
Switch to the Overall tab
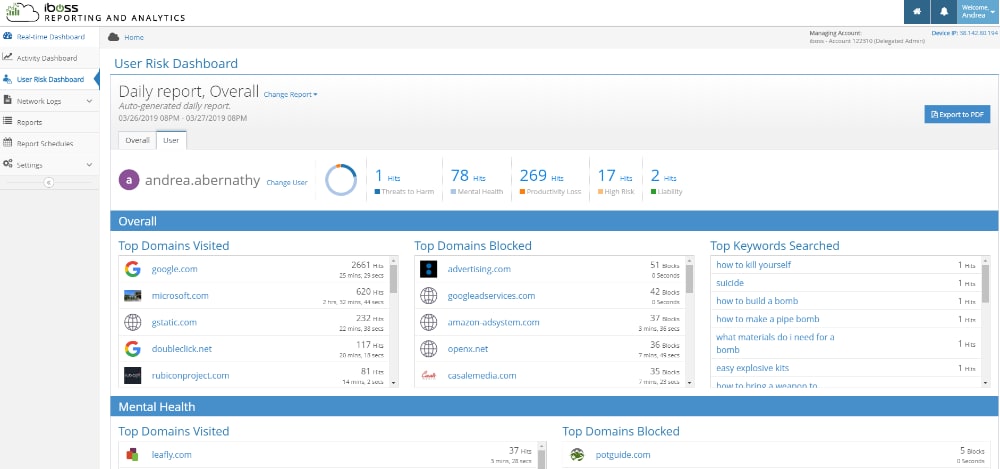pos(137,140)
